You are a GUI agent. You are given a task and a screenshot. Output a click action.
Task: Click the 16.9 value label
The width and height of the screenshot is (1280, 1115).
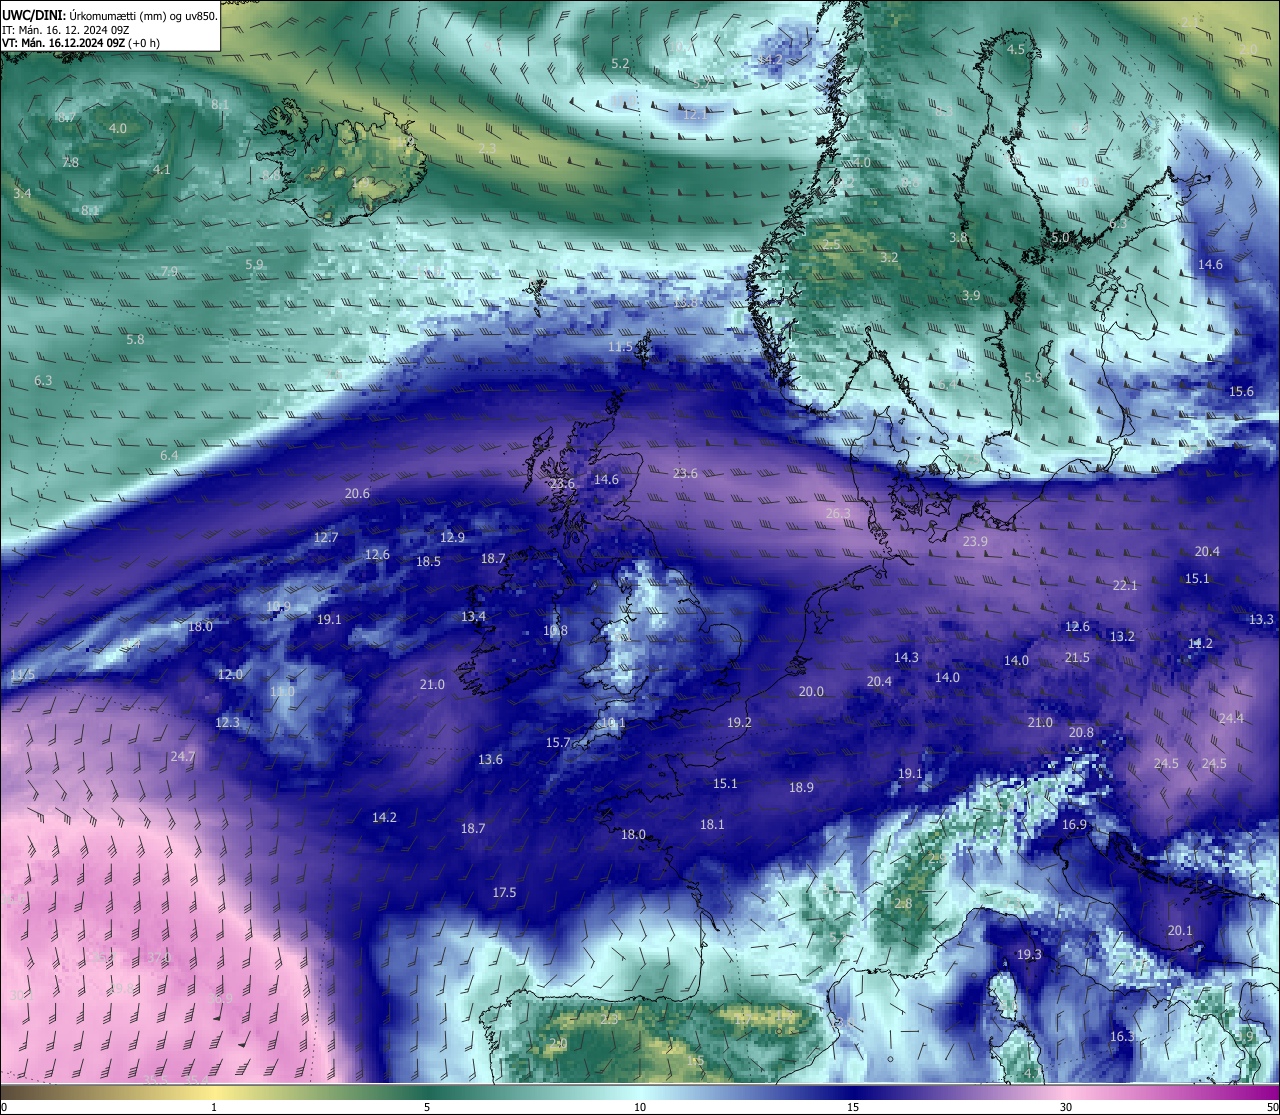(x=1074, y=825)
